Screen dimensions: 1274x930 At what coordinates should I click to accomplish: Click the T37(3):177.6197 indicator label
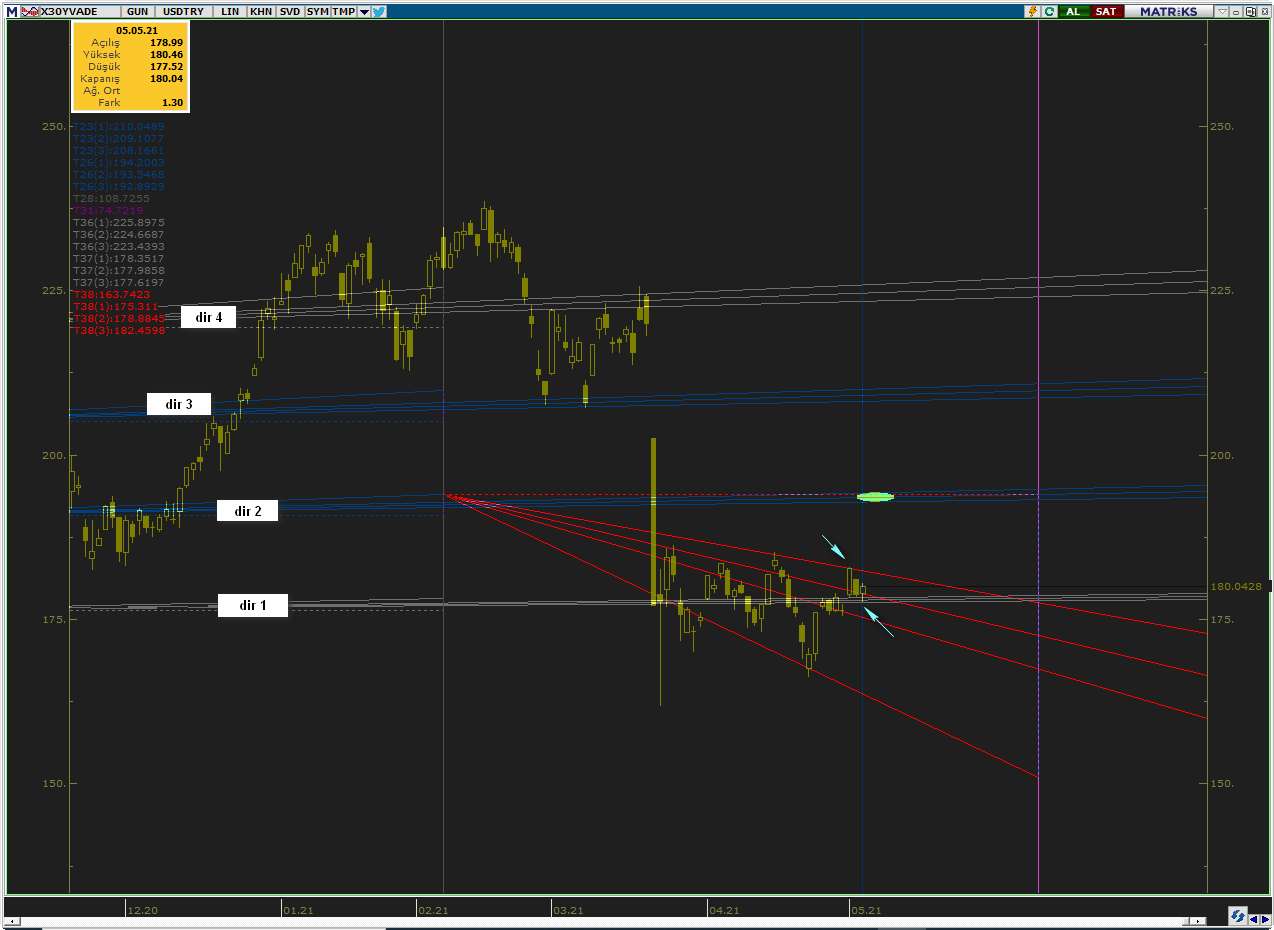point(119,282)
